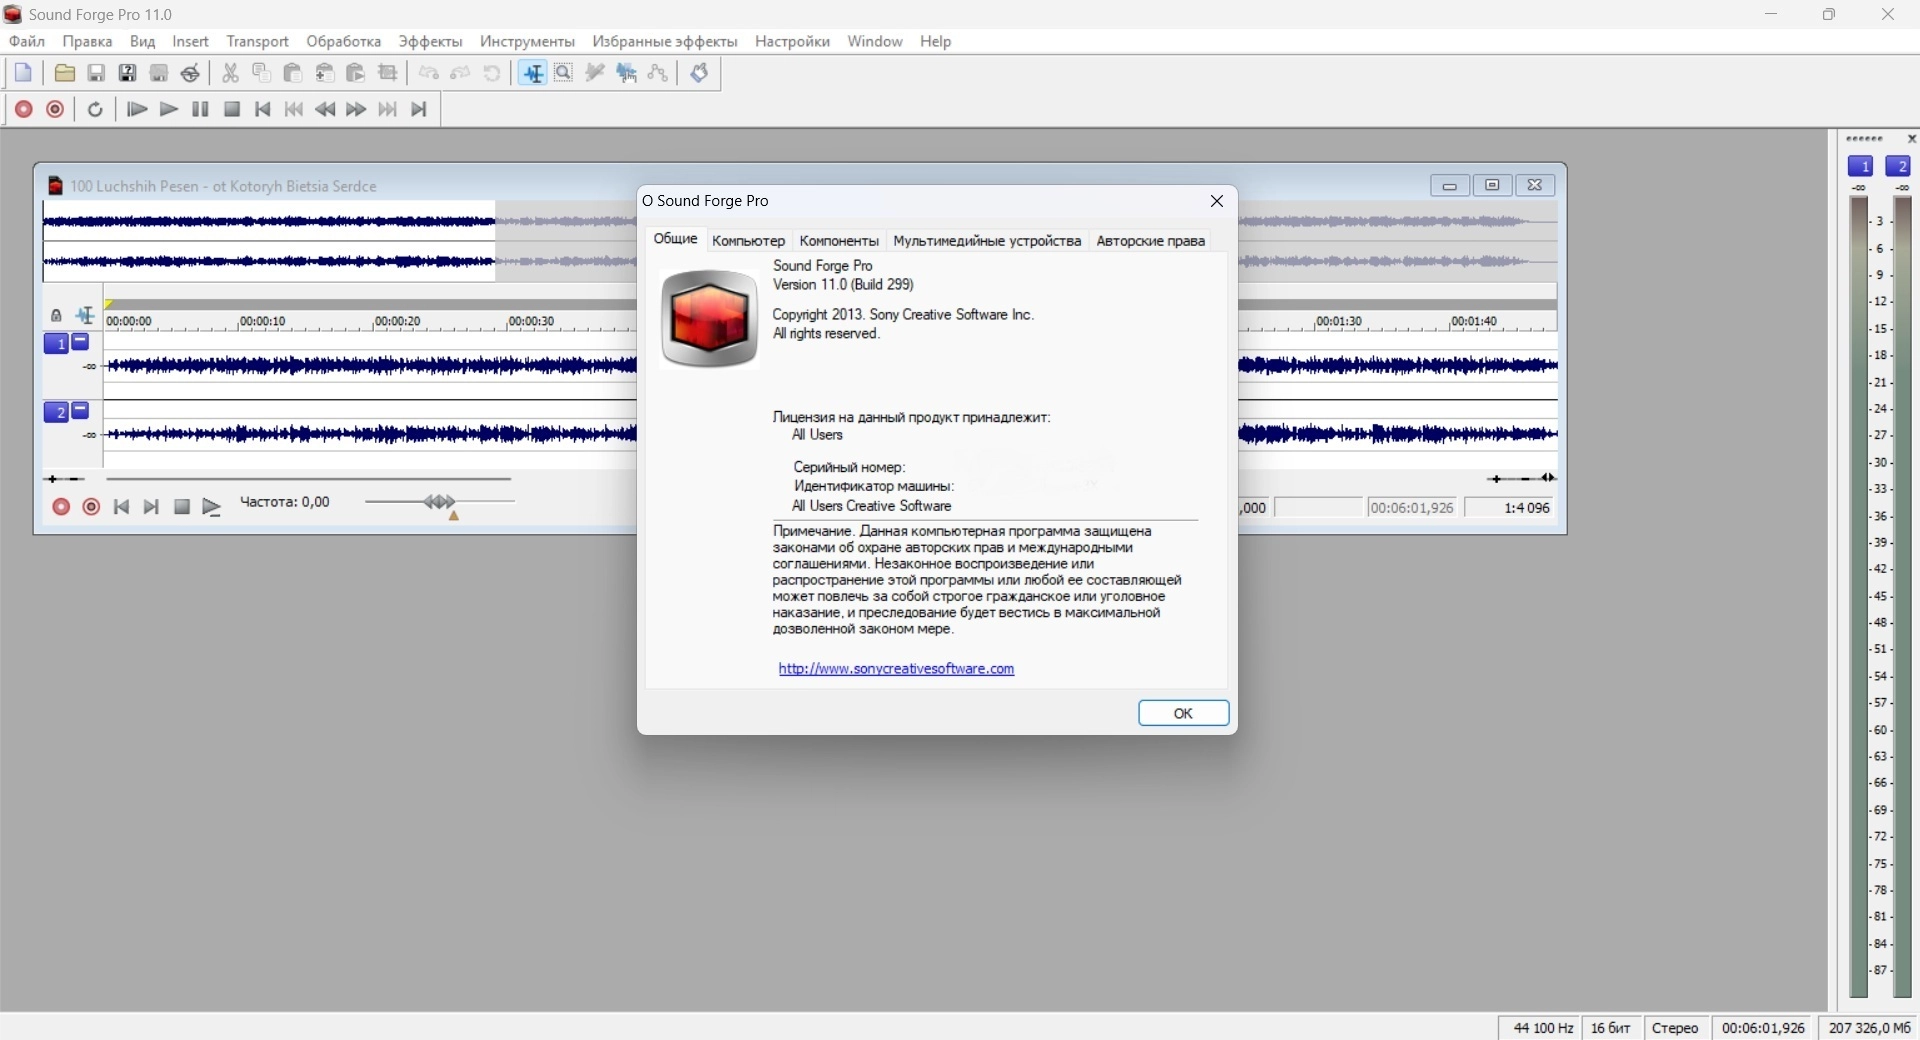Toggle channel 1 on the level meters panel
1920x1040 pixels.
coord(1861,167)
